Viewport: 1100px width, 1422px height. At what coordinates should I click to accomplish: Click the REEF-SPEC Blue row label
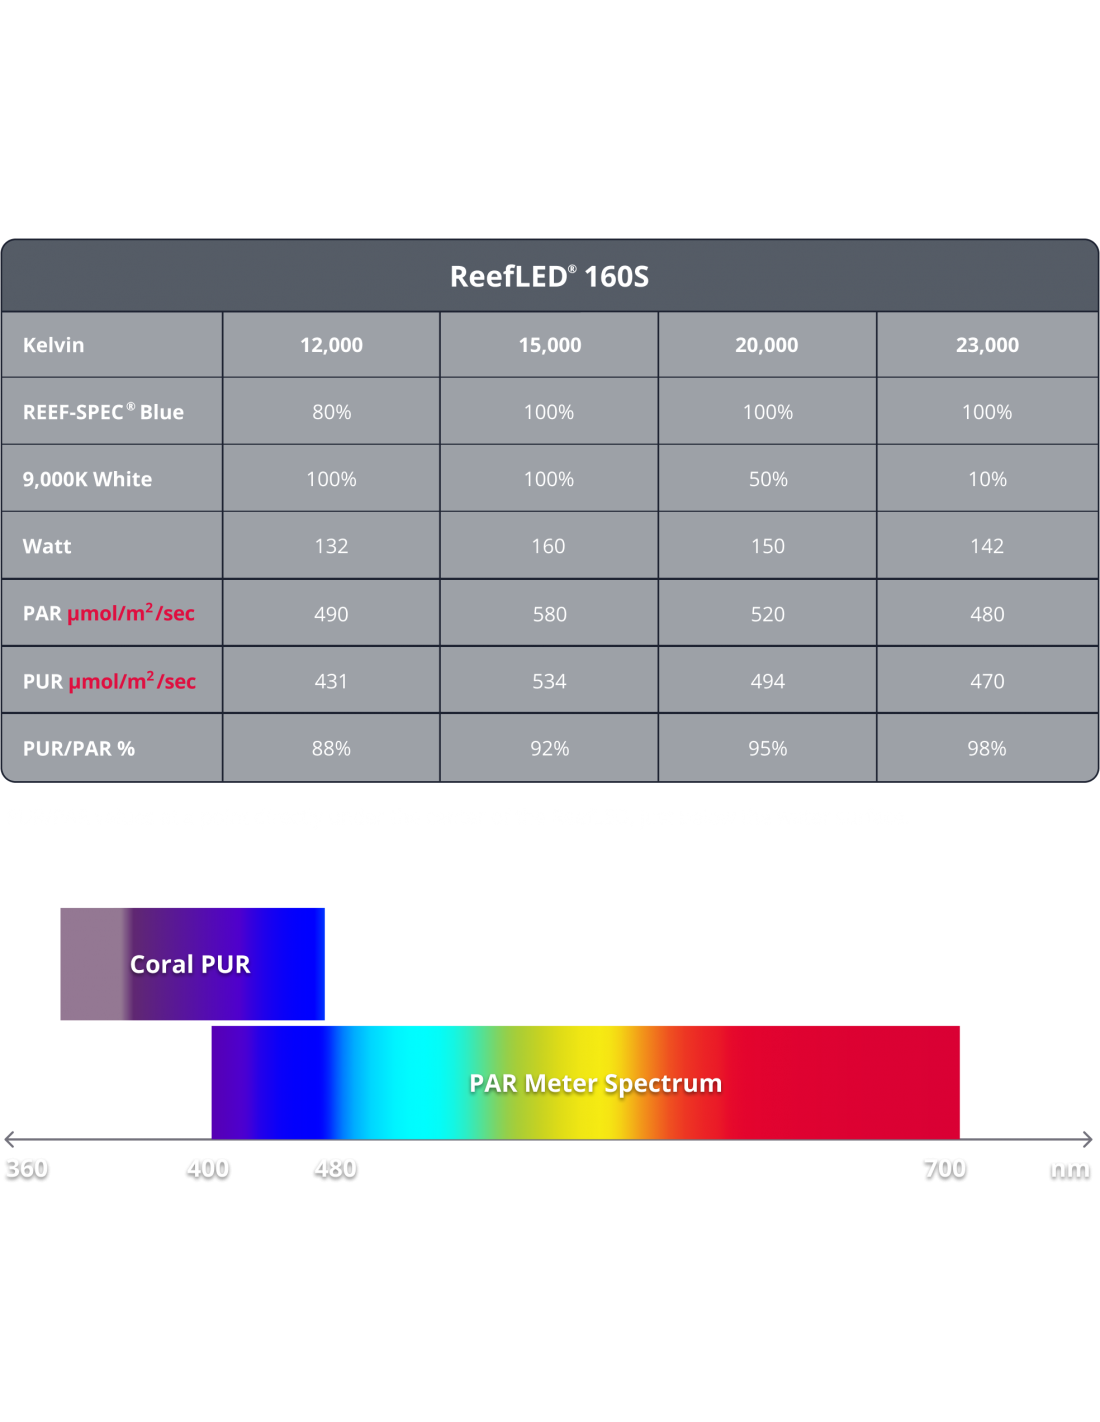[x=103, y=412]
